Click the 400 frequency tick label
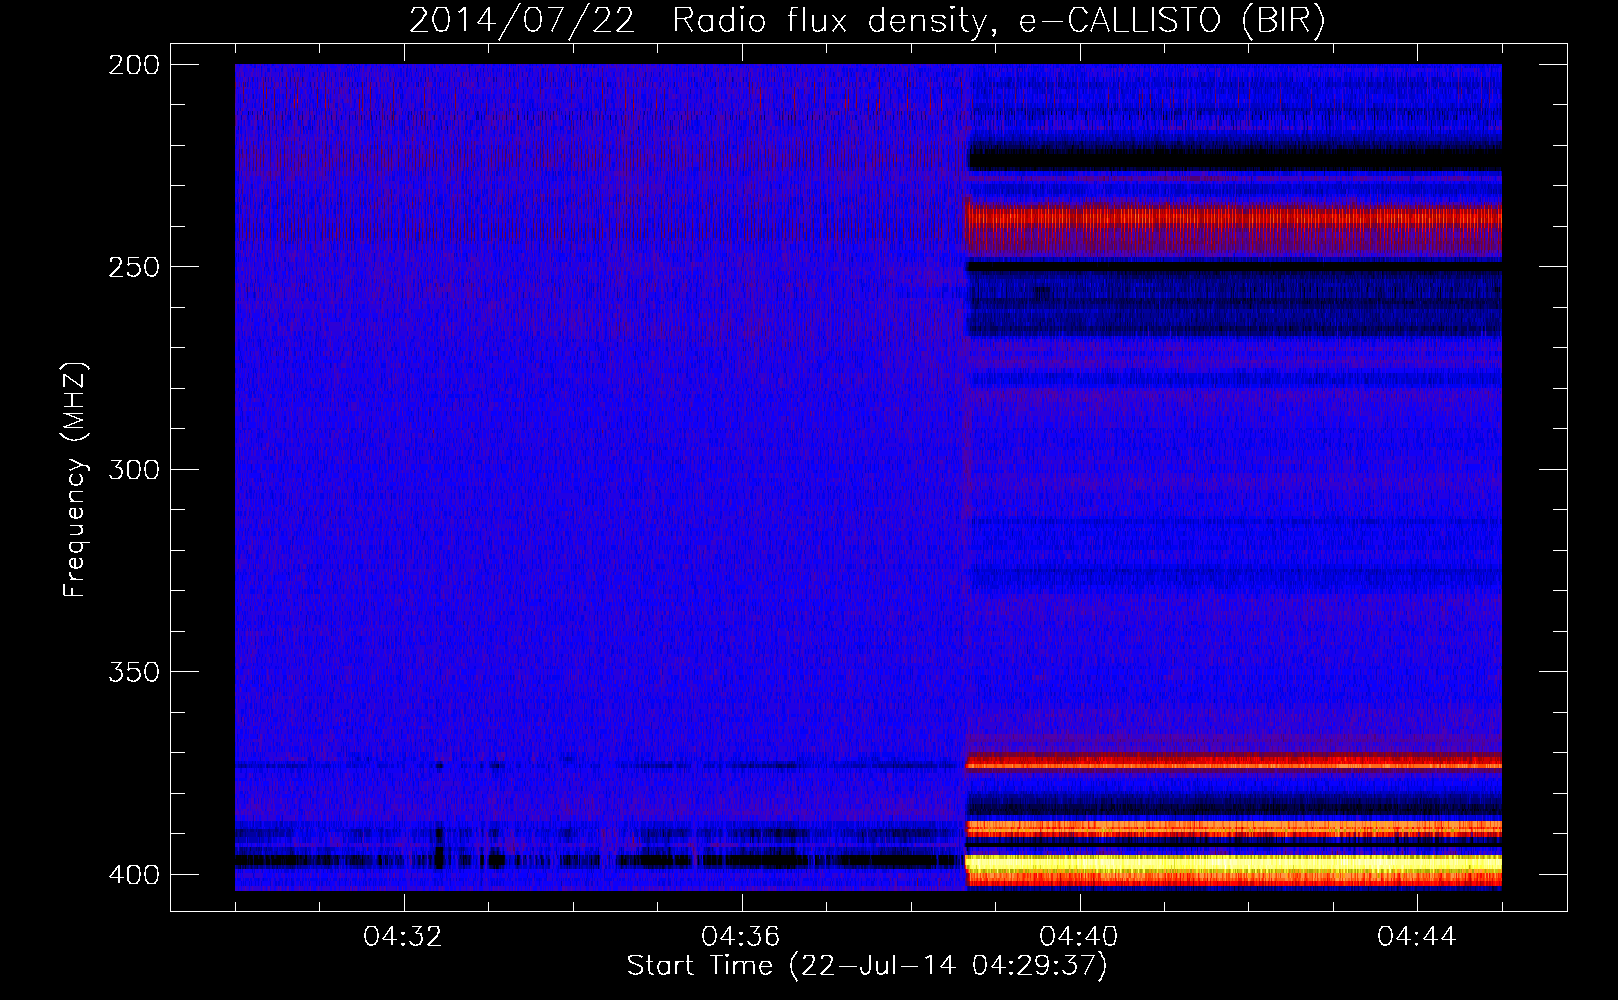This screenshot has width=1618, height=1000. point(133,875)
